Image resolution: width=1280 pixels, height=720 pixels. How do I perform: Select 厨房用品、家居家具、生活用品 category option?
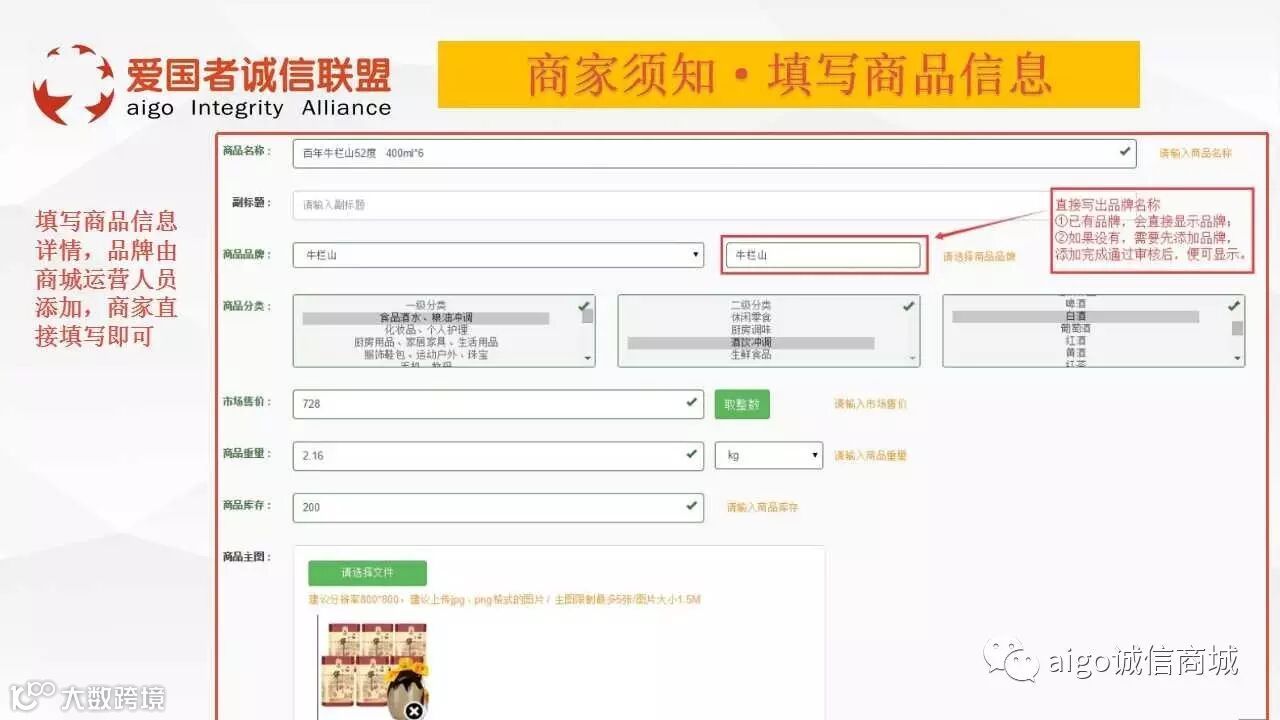point(426,342)
